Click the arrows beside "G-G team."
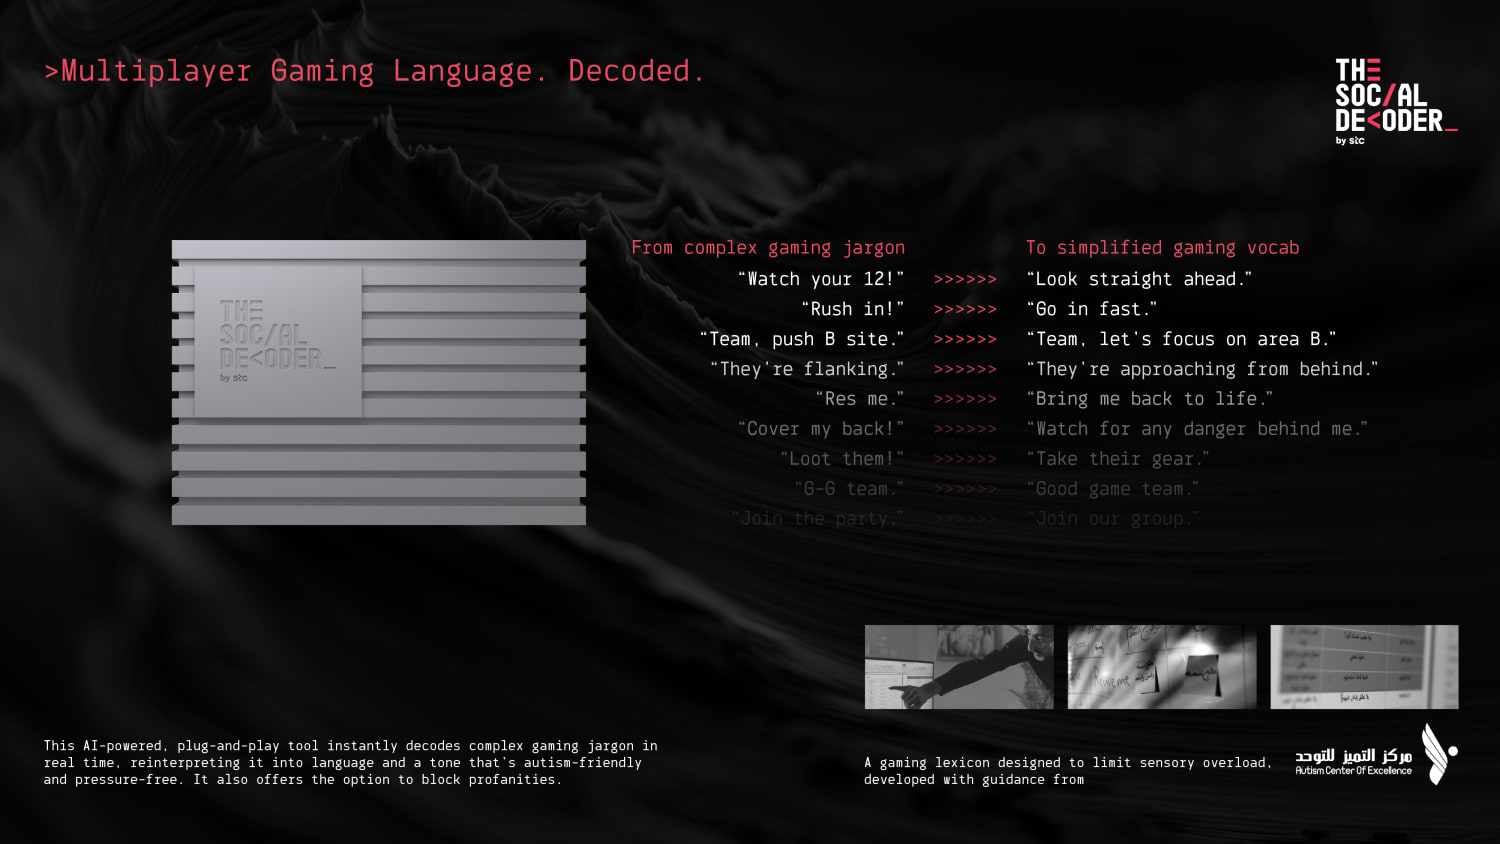The height and width of the screenshot is (844, 1500). point(965,490)
